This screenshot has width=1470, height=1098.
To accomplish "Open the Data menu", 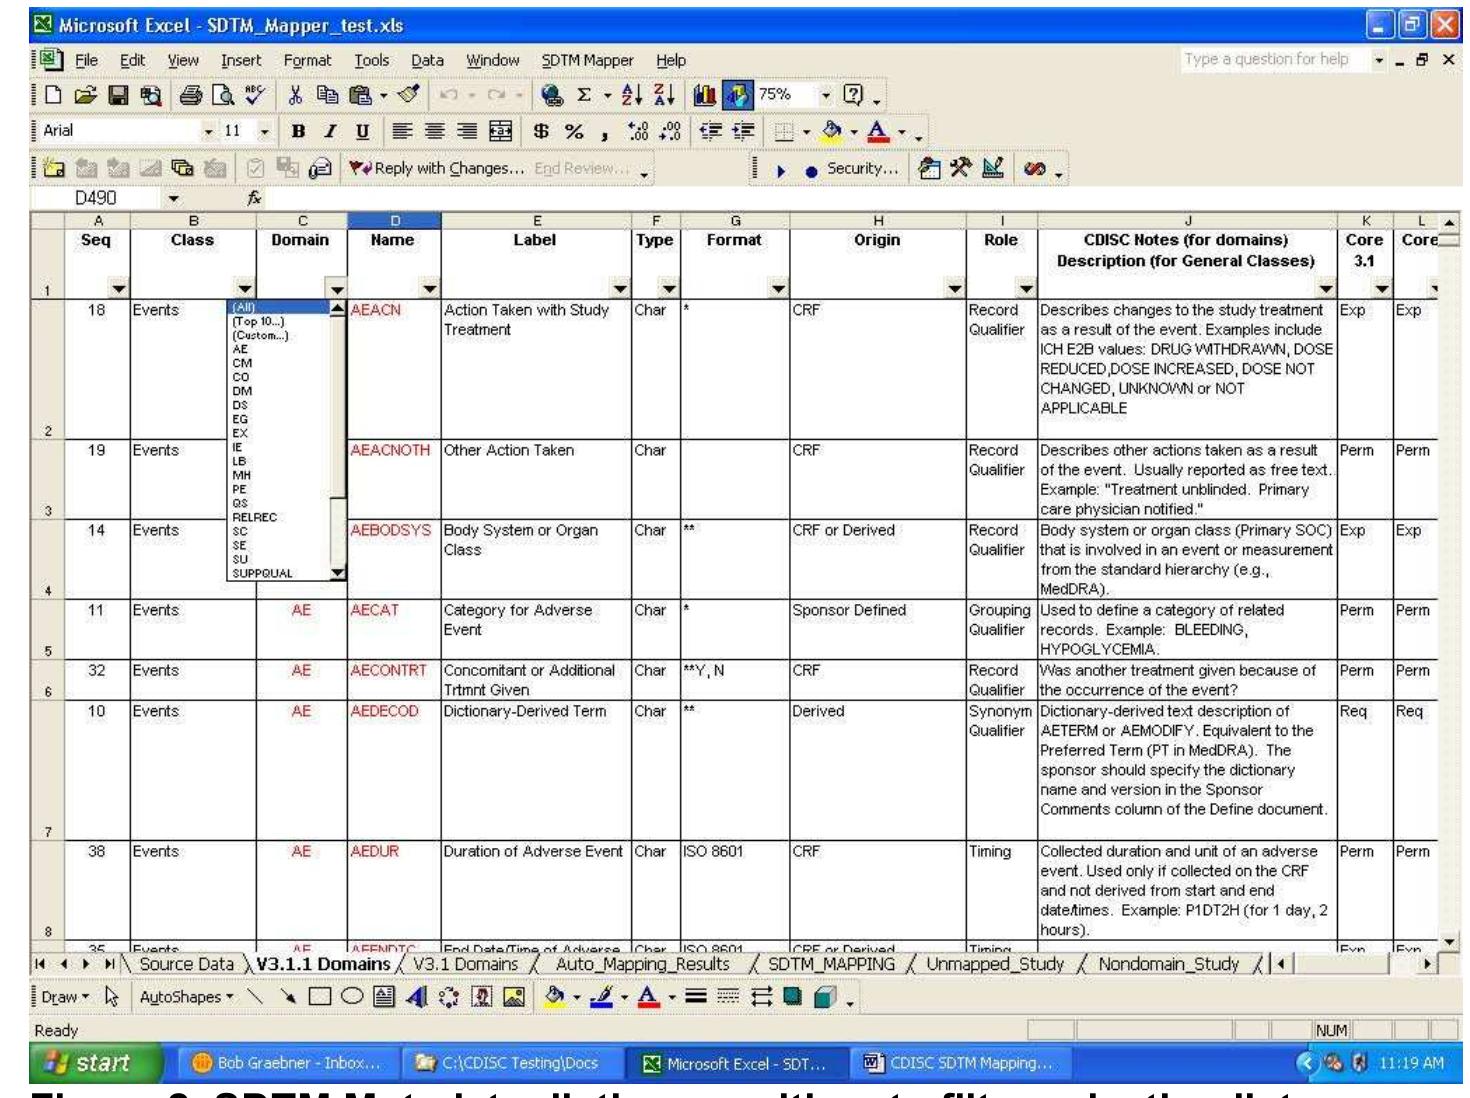I will [427, 60].
